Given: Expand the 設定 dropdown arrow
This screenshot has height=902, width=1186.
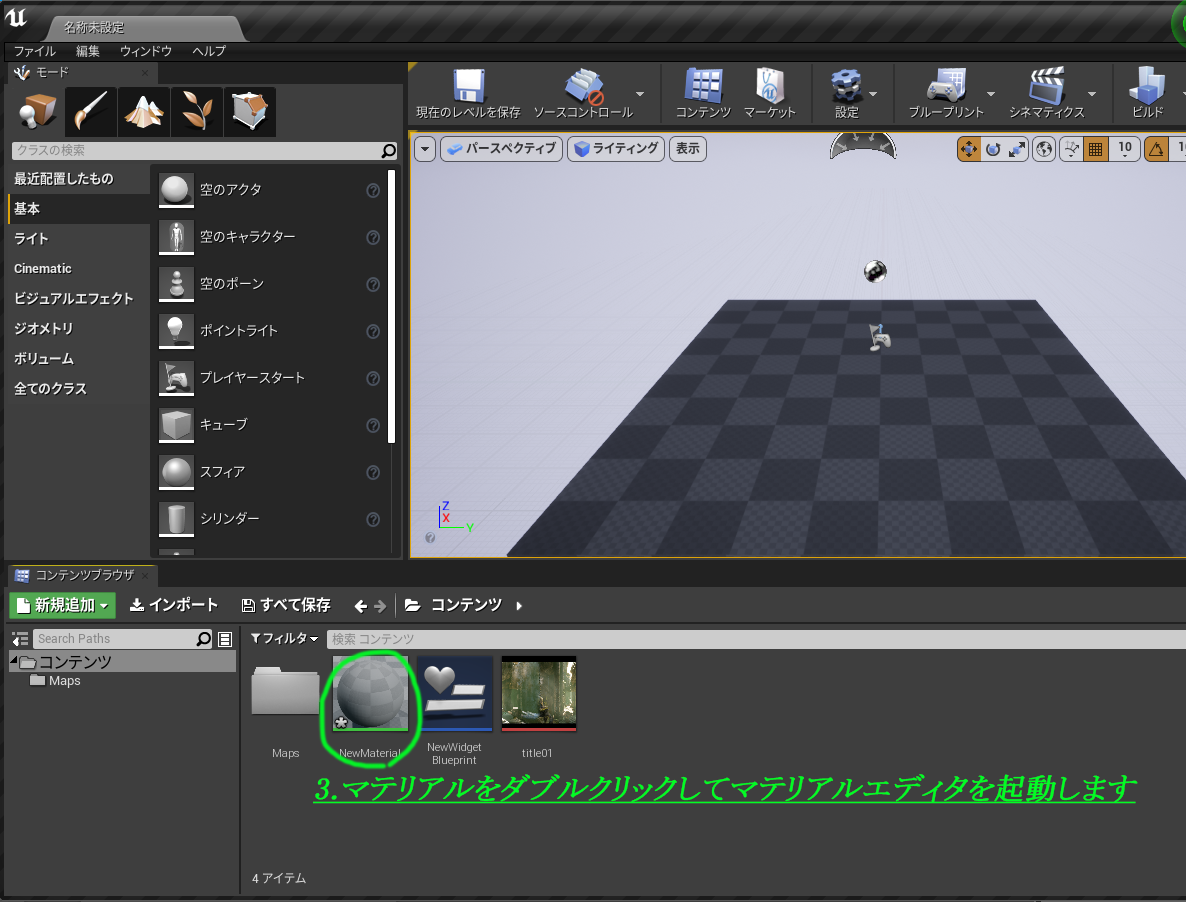Looking at the screenshot, I should coord(873,94).
